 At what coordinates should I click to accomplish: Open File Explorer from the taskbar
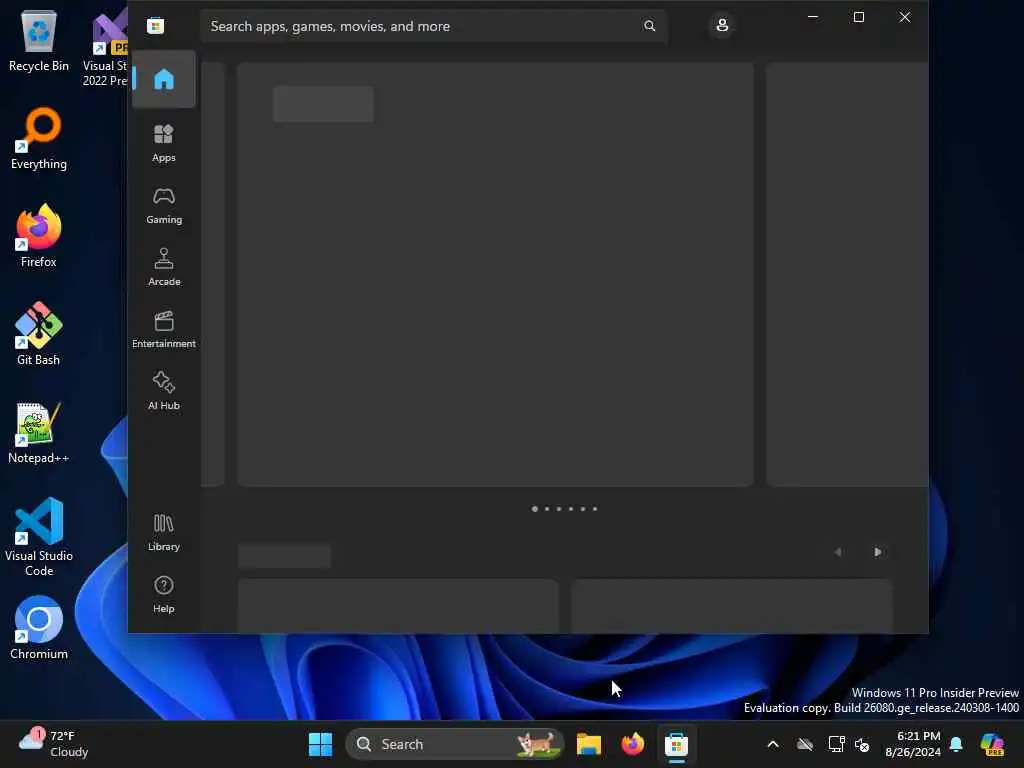588,744
